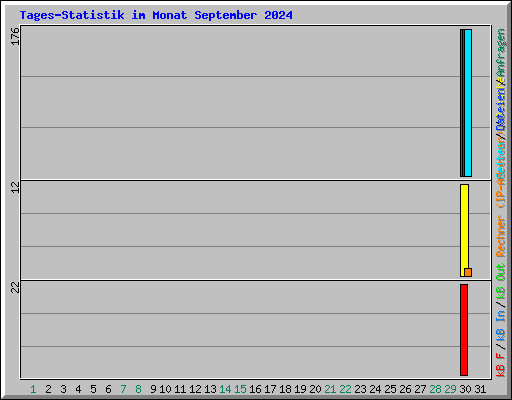Image resolution: width=512 pixels, height=400 pixels.
Task: Click day 23 on the x-axis
Action: 360,389
